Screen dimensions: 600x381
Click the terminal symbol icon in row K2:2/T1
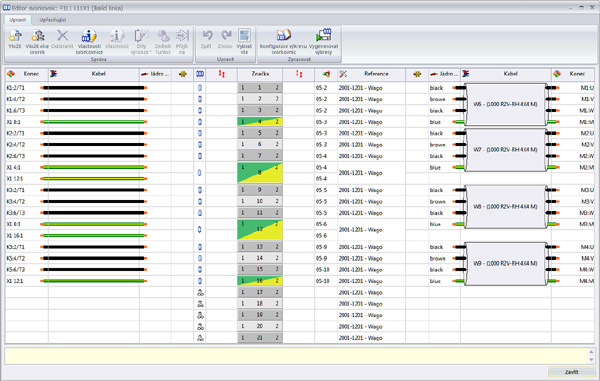pyautogui.click(x=200, y=134)
